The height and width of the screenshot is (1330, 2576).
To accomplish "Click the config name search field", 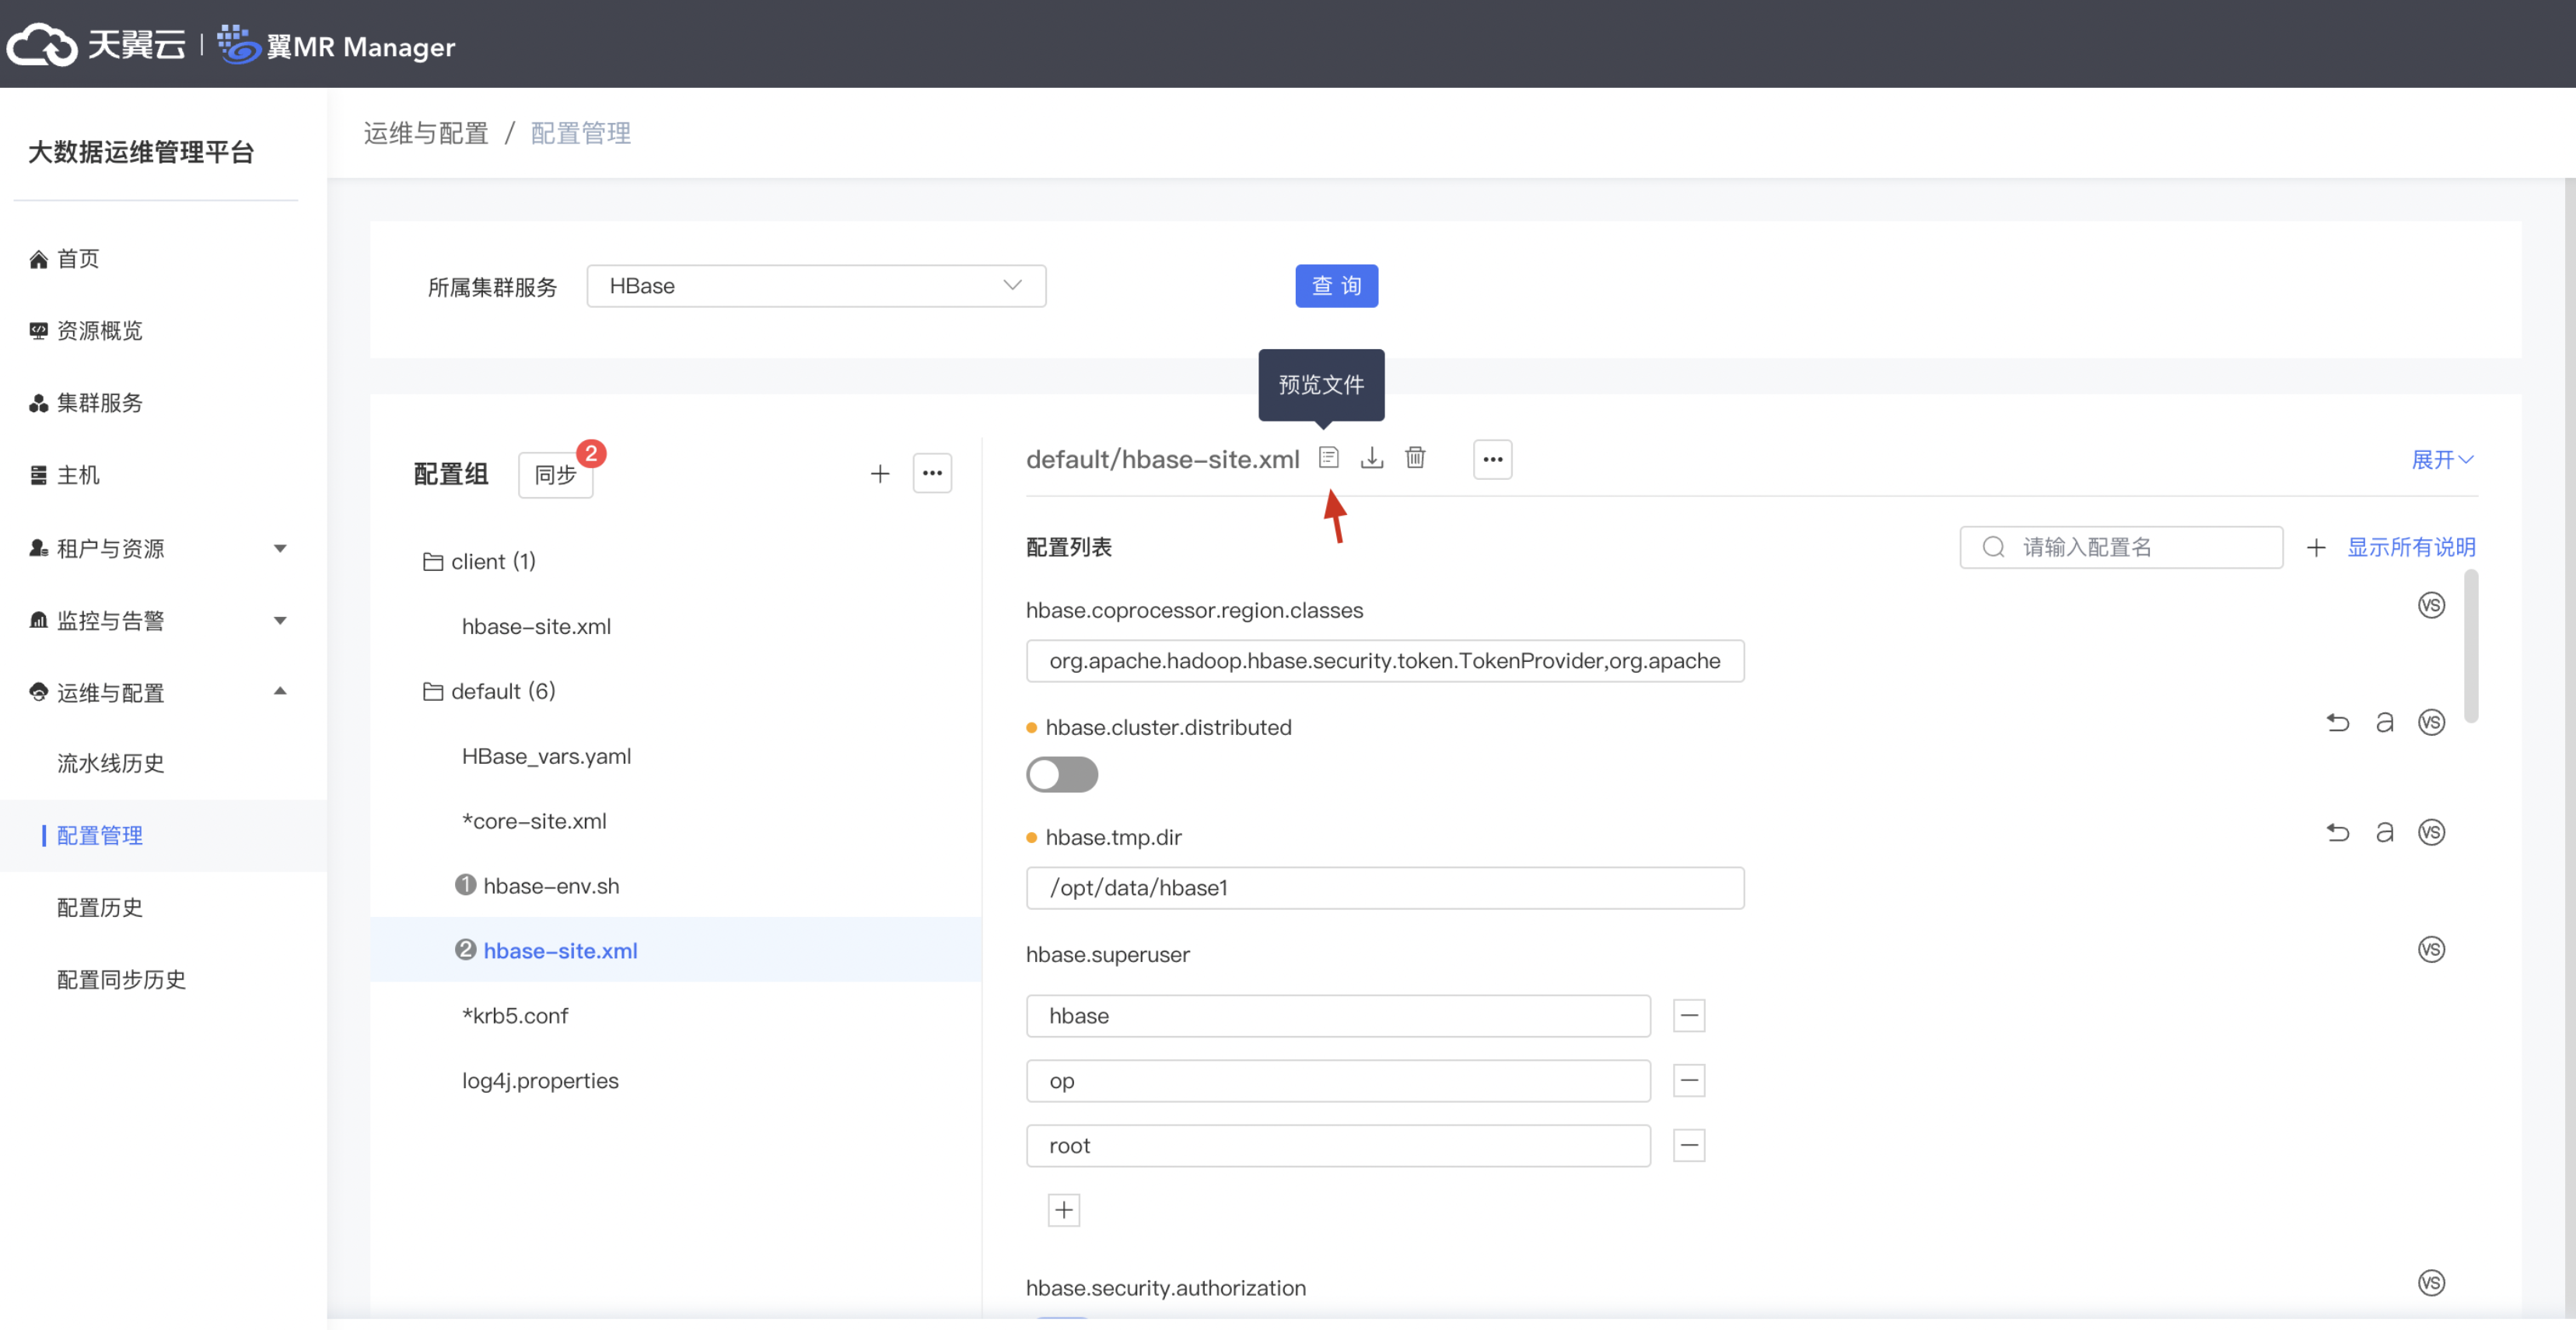I will pos(2121,547).
